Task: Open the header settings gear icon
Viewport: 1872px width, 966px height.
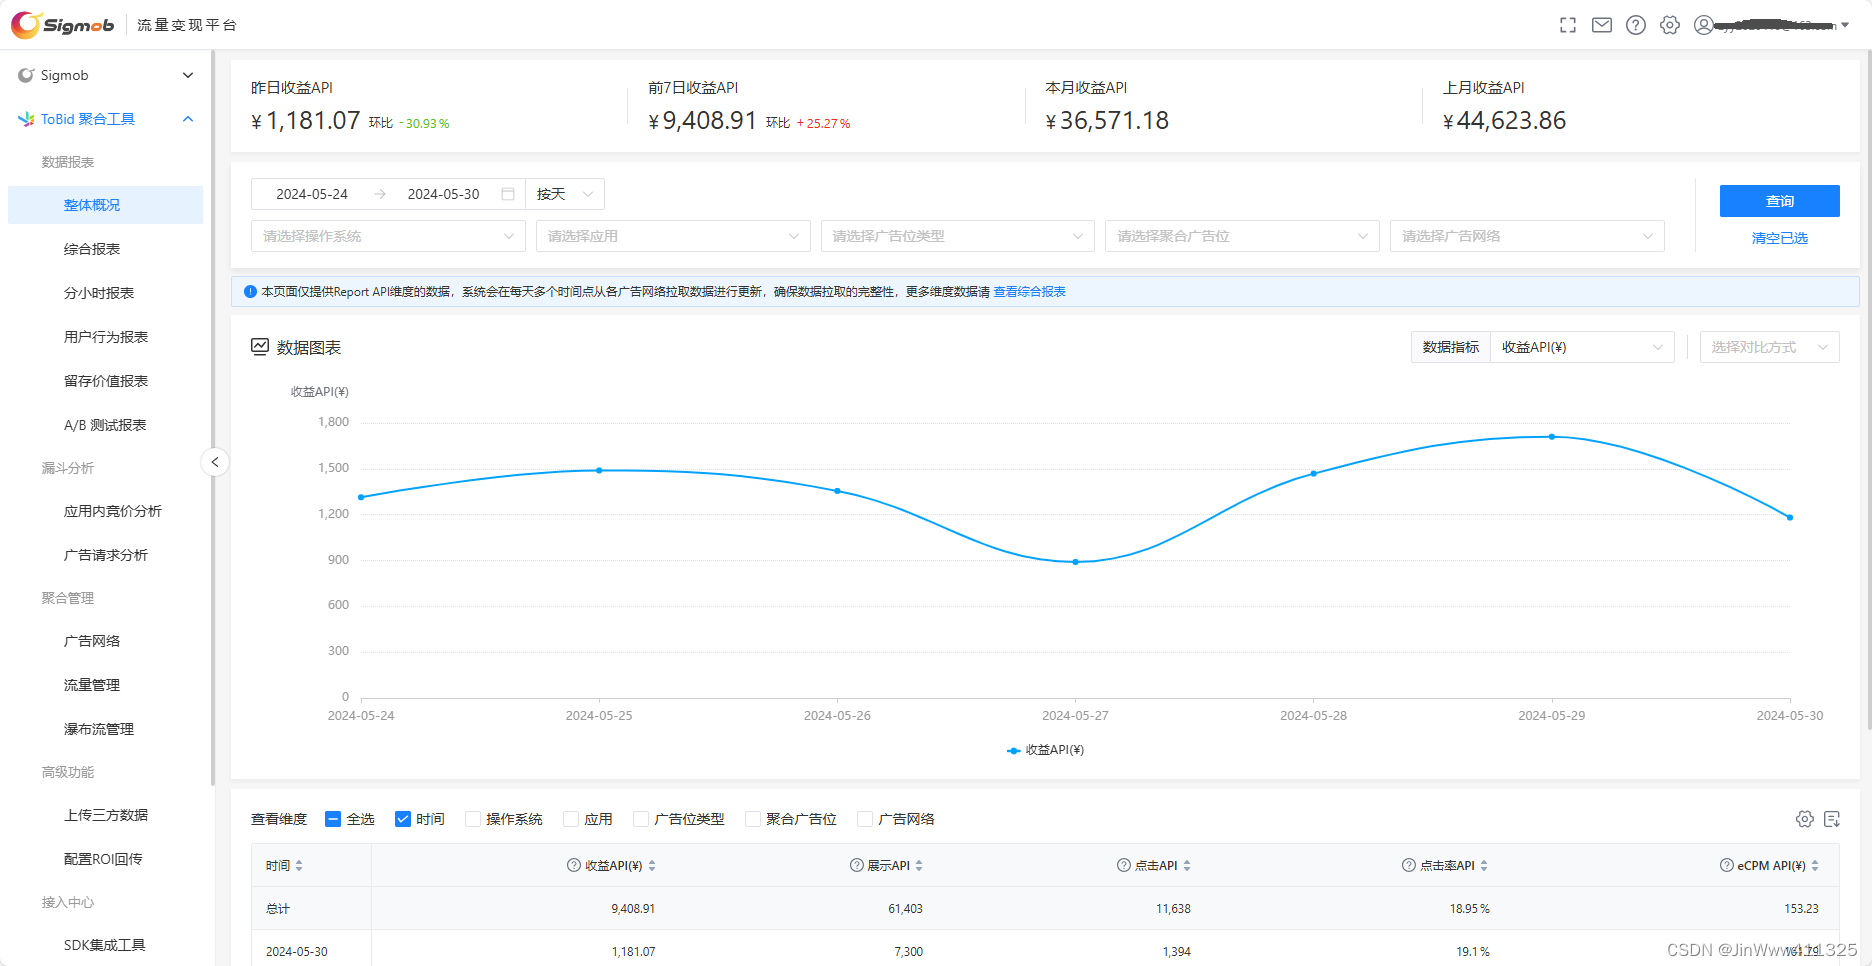Action: pos(1670,25)
